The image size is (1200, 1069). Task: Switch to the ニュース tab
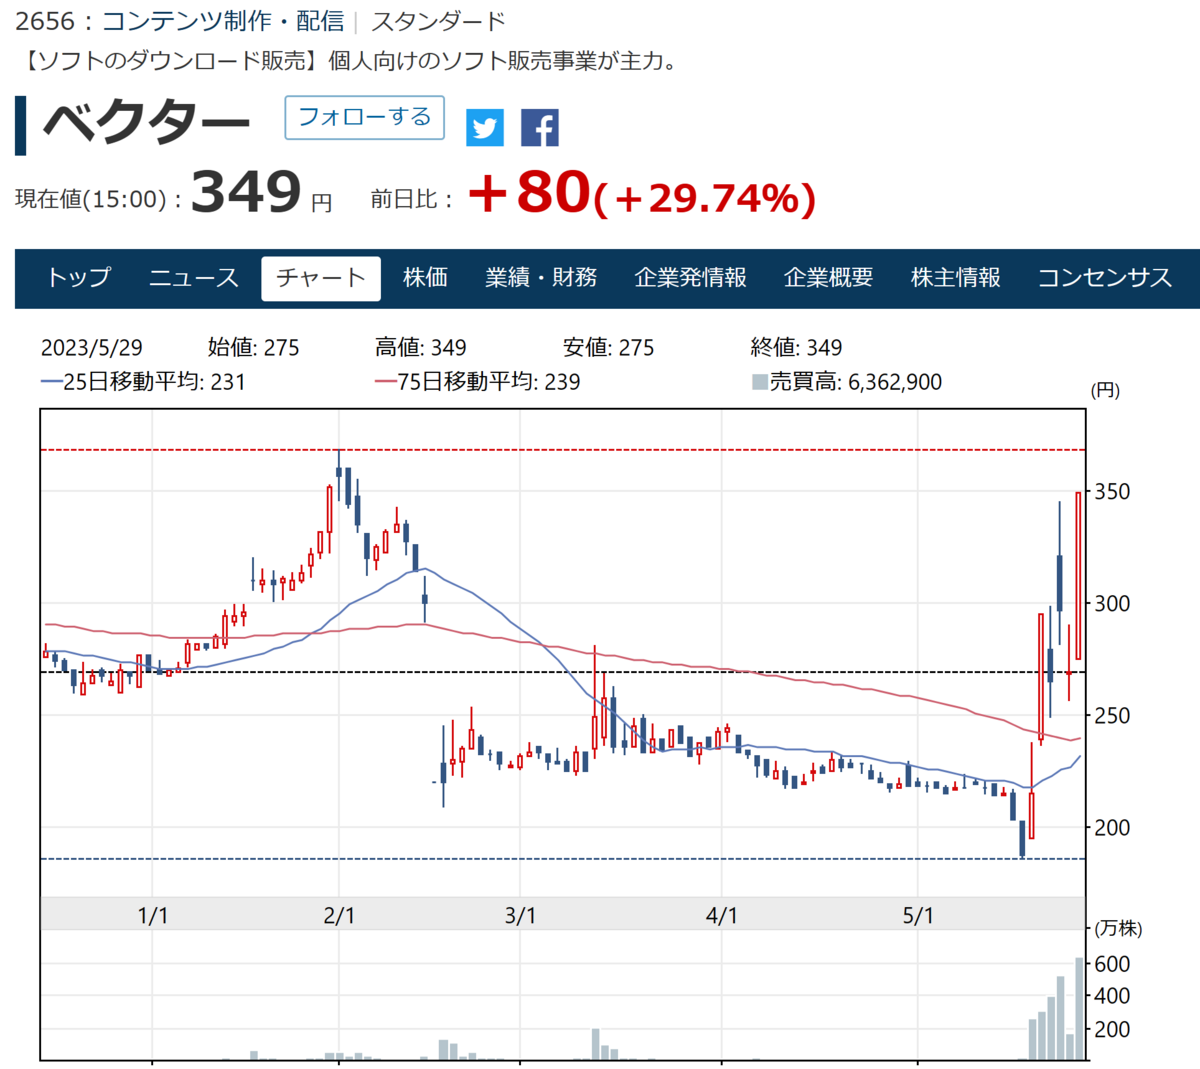194,278
